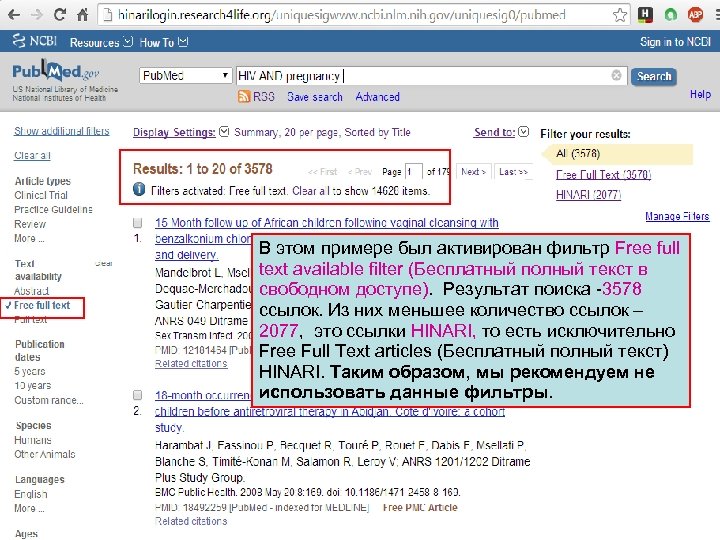Screen dimensions: 720x540
Task: Select the Full text filter
Action: coord(30,320)
